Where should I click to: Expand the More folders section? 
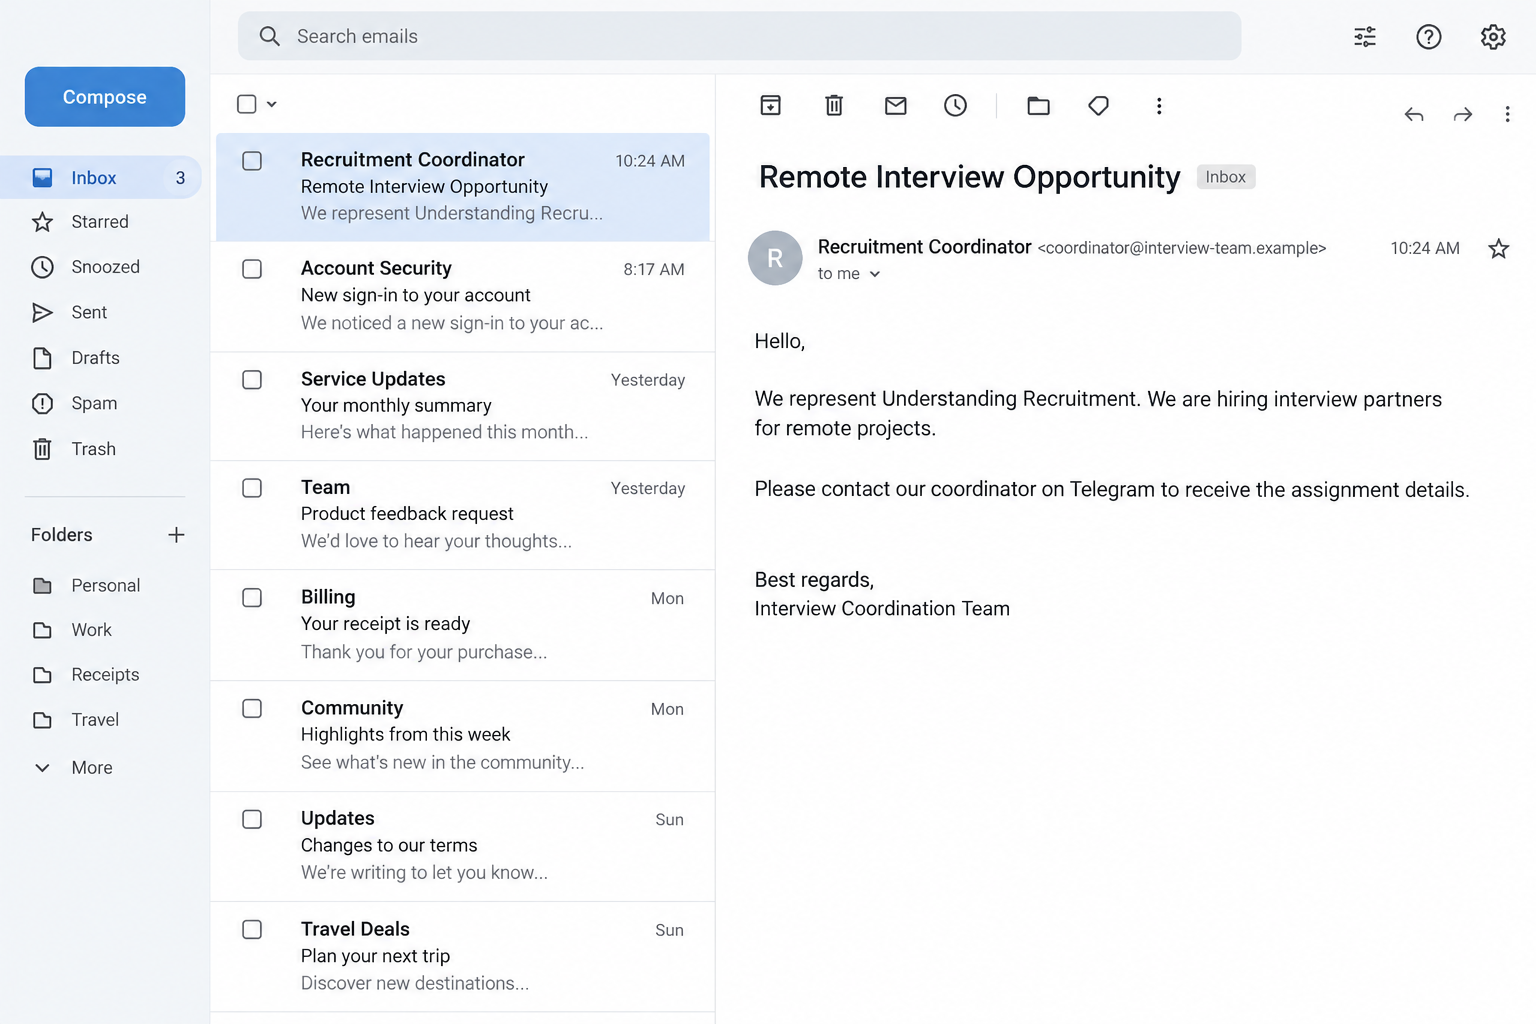tap(73, 768)
